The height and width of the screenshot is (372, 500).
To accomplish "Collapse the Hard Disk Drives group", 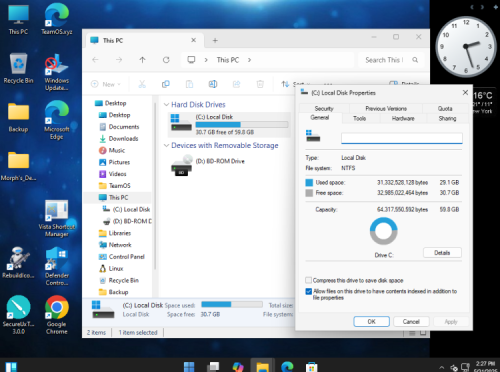I will [x=166, y=105].
